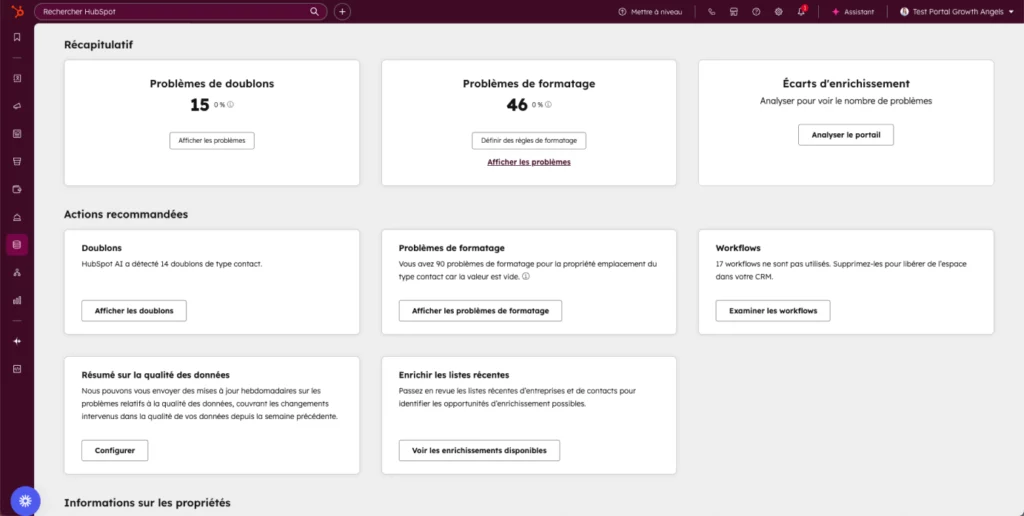Click info icon beside formatage 0 %
This screenshot has width=1024, height=516.
tap(548, 105)
